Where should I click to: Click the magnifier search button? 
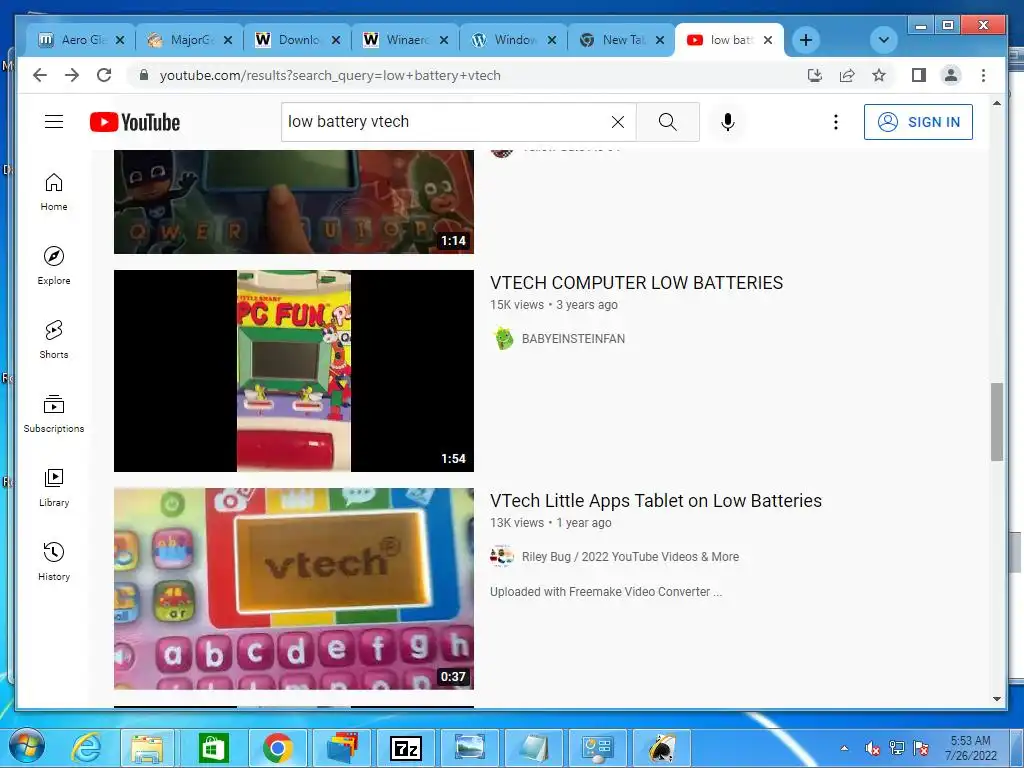coord(667,121)
